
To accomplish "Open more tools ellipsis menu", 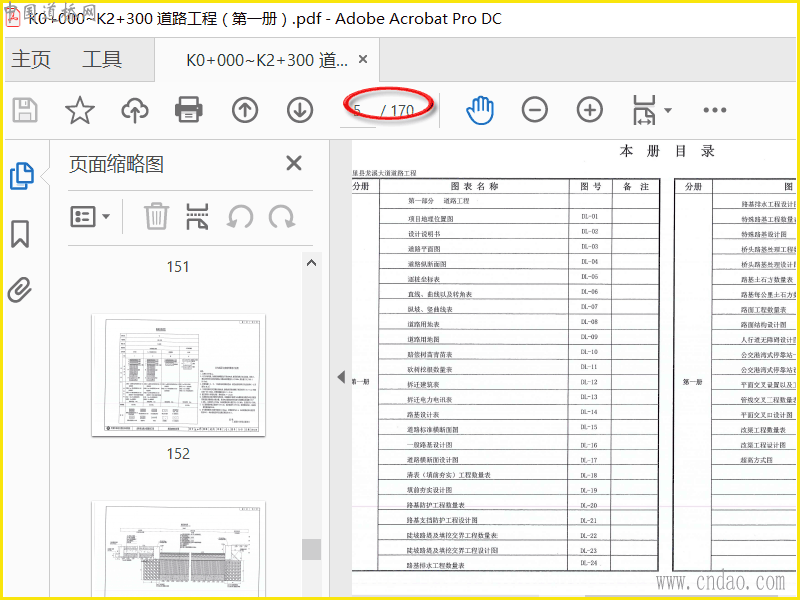I will (715, 110).
